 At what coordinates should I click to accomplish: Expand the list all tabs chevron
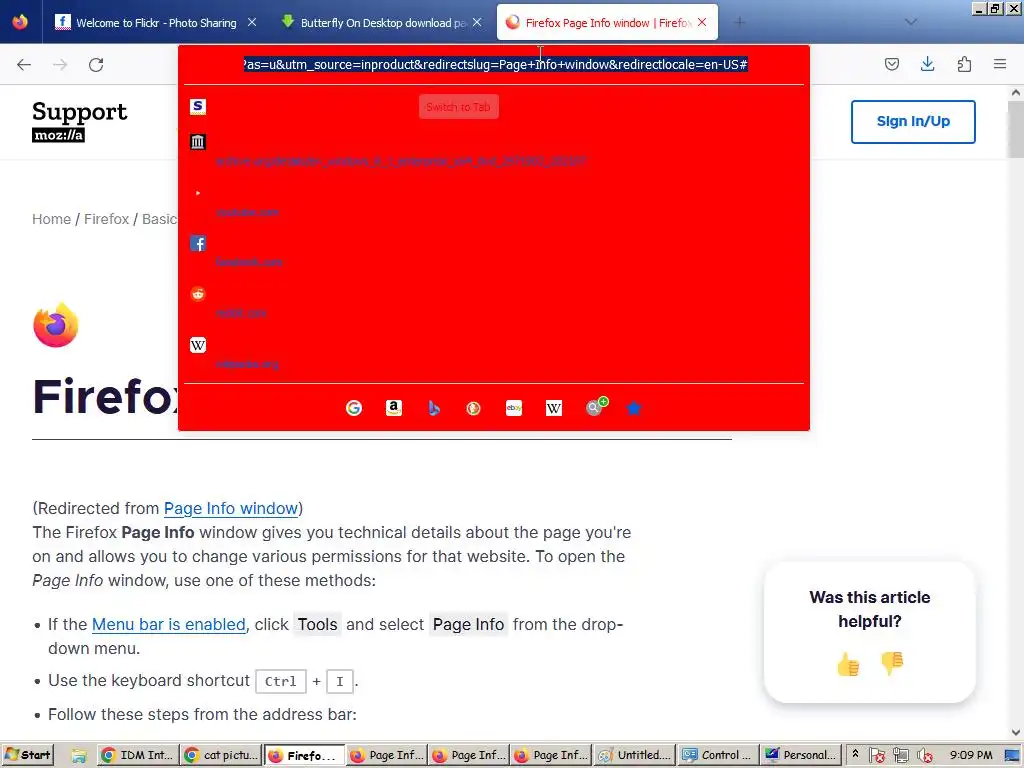[911, 22]
